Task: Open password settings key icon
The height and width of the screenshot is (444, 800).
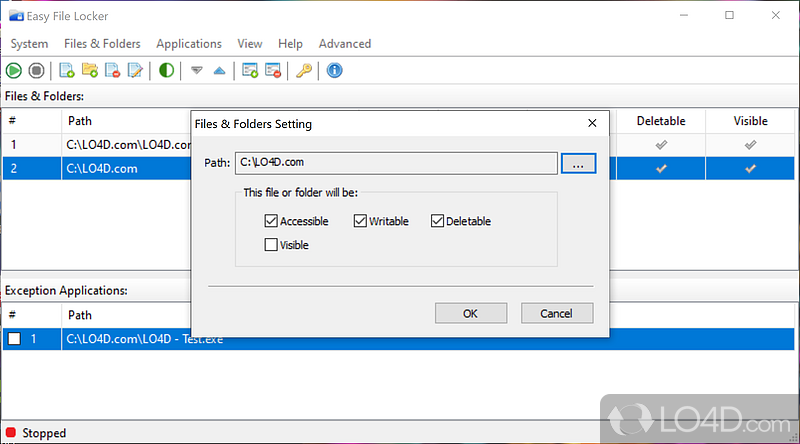Action: click(304, 70)
